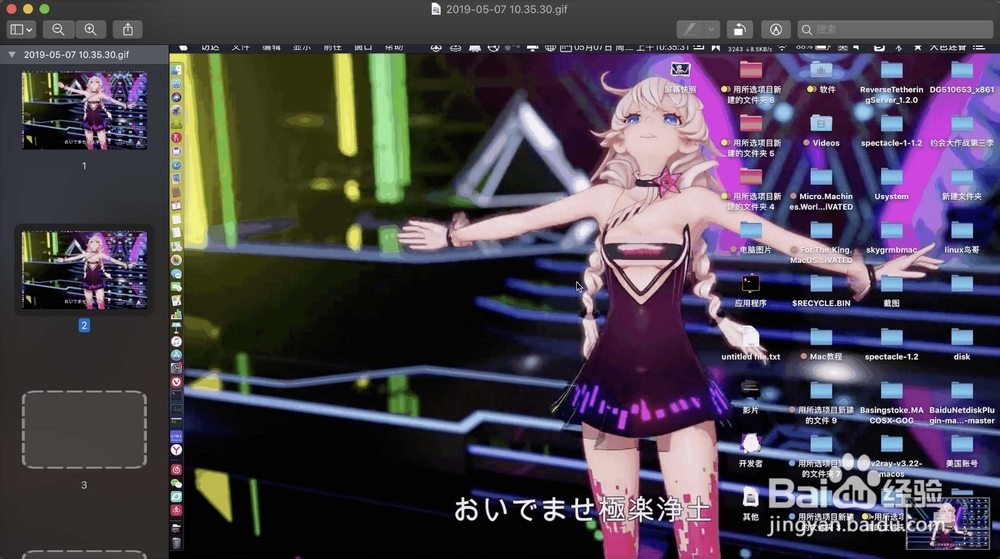The width and height of the screenshot is (1000, 559).
Task: Show the Markup toolbar
Action: tap(776, 29)
